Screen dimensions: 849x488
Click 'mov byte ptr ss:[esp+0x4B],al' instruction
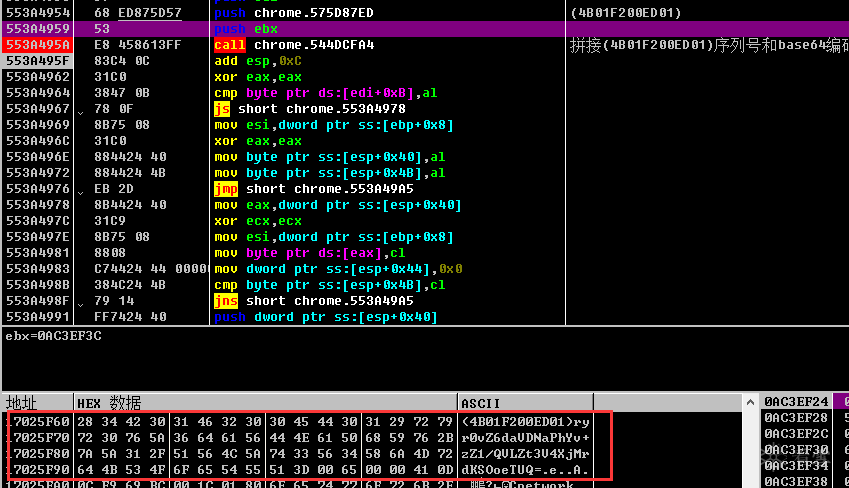[330, 173]
